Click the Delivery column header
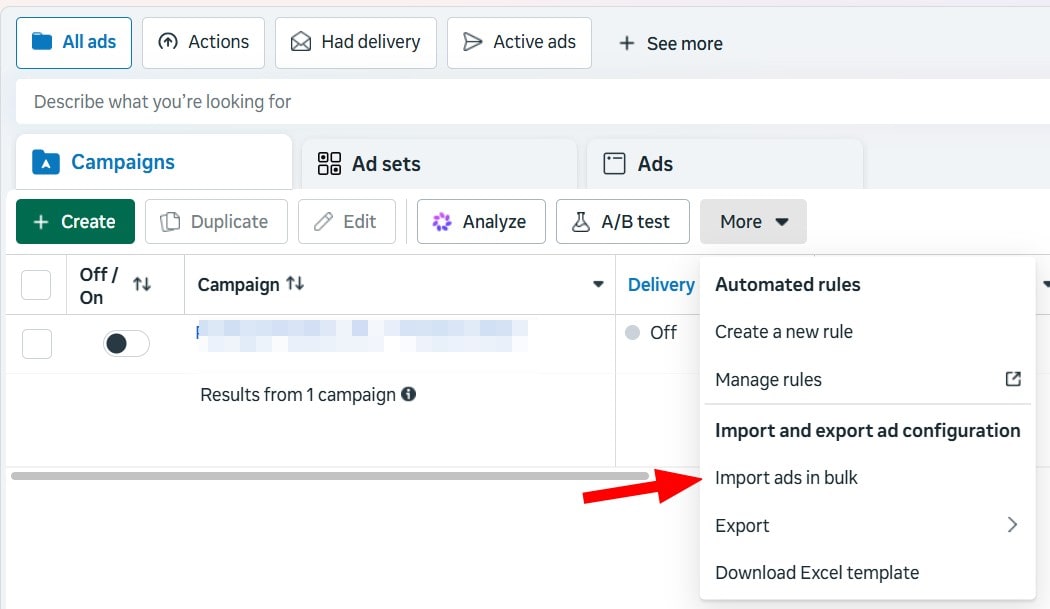 pyautogui.click(x=661, y=285)
